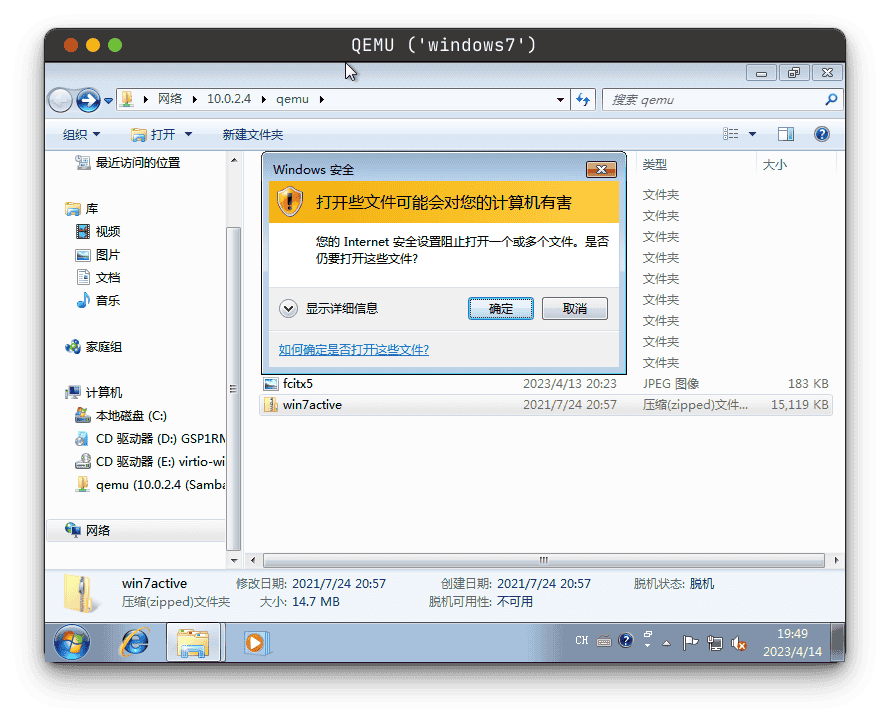Open the Windows Start button
The image size is (890, 723).
click(72, 644)
